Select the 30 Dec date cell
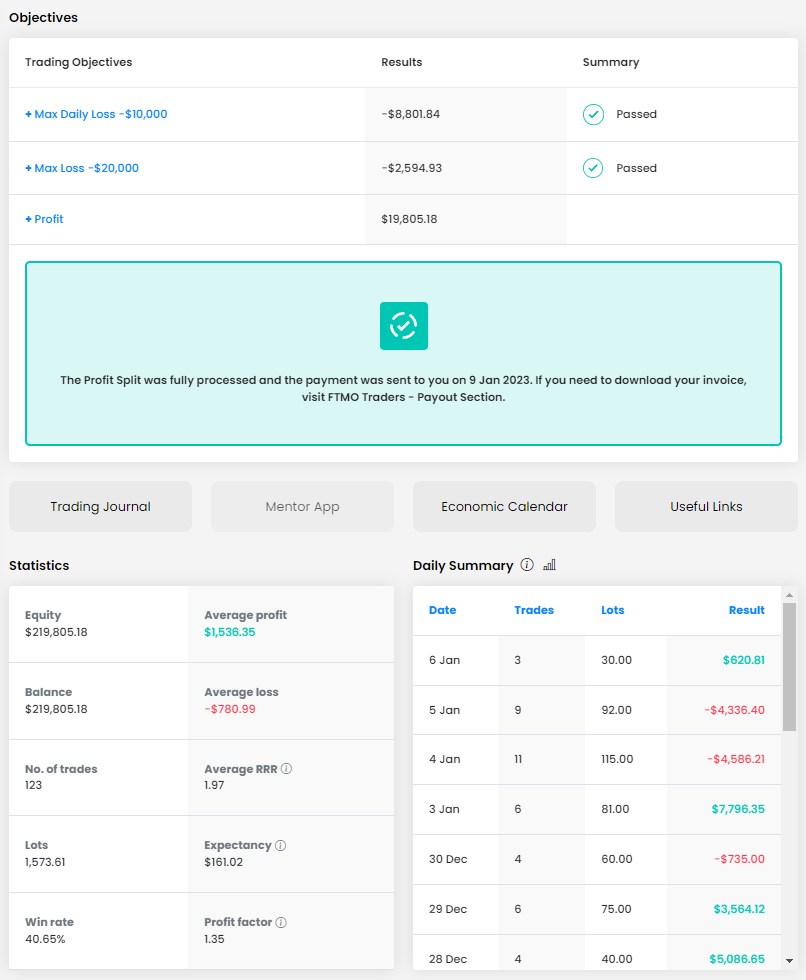This screenshot has height=980, width=806. tap(448, 859)
